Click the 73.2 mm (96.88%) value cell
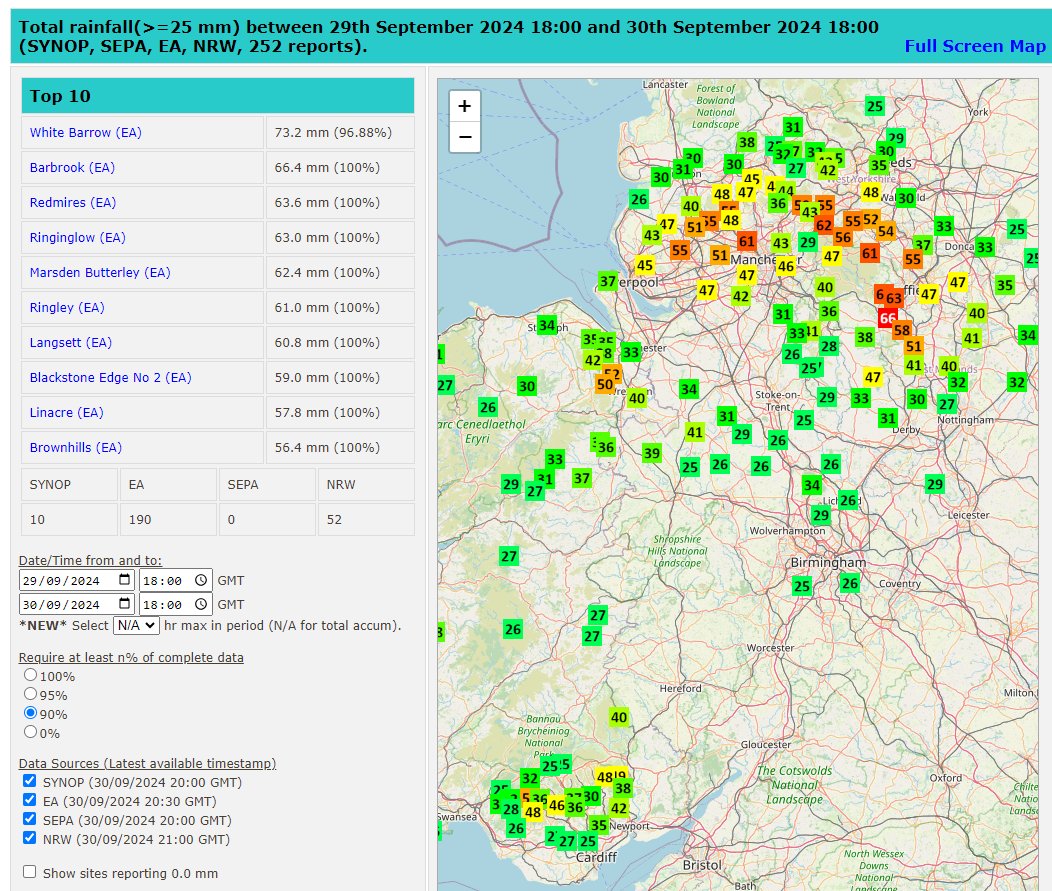 coord(340,132)
